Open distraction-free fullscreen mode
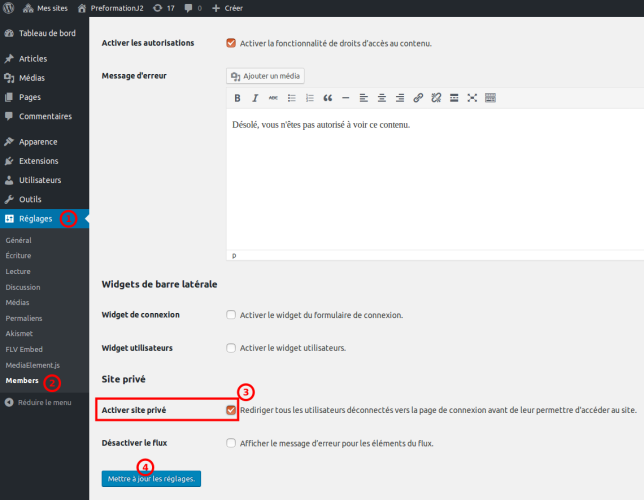 pos(472,98)
